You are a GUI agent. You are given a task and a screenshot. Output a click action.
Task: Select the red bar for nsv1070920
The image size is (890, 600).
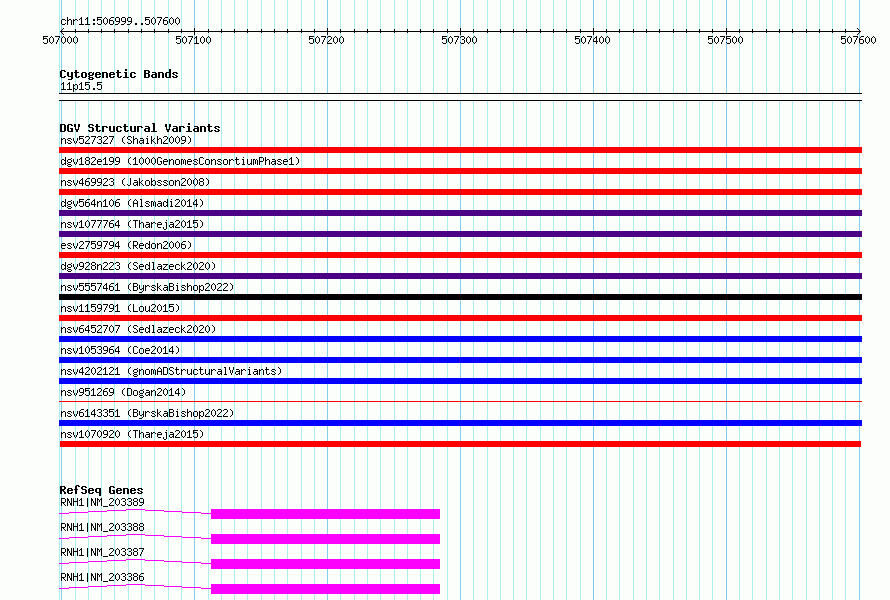(460, 444)
